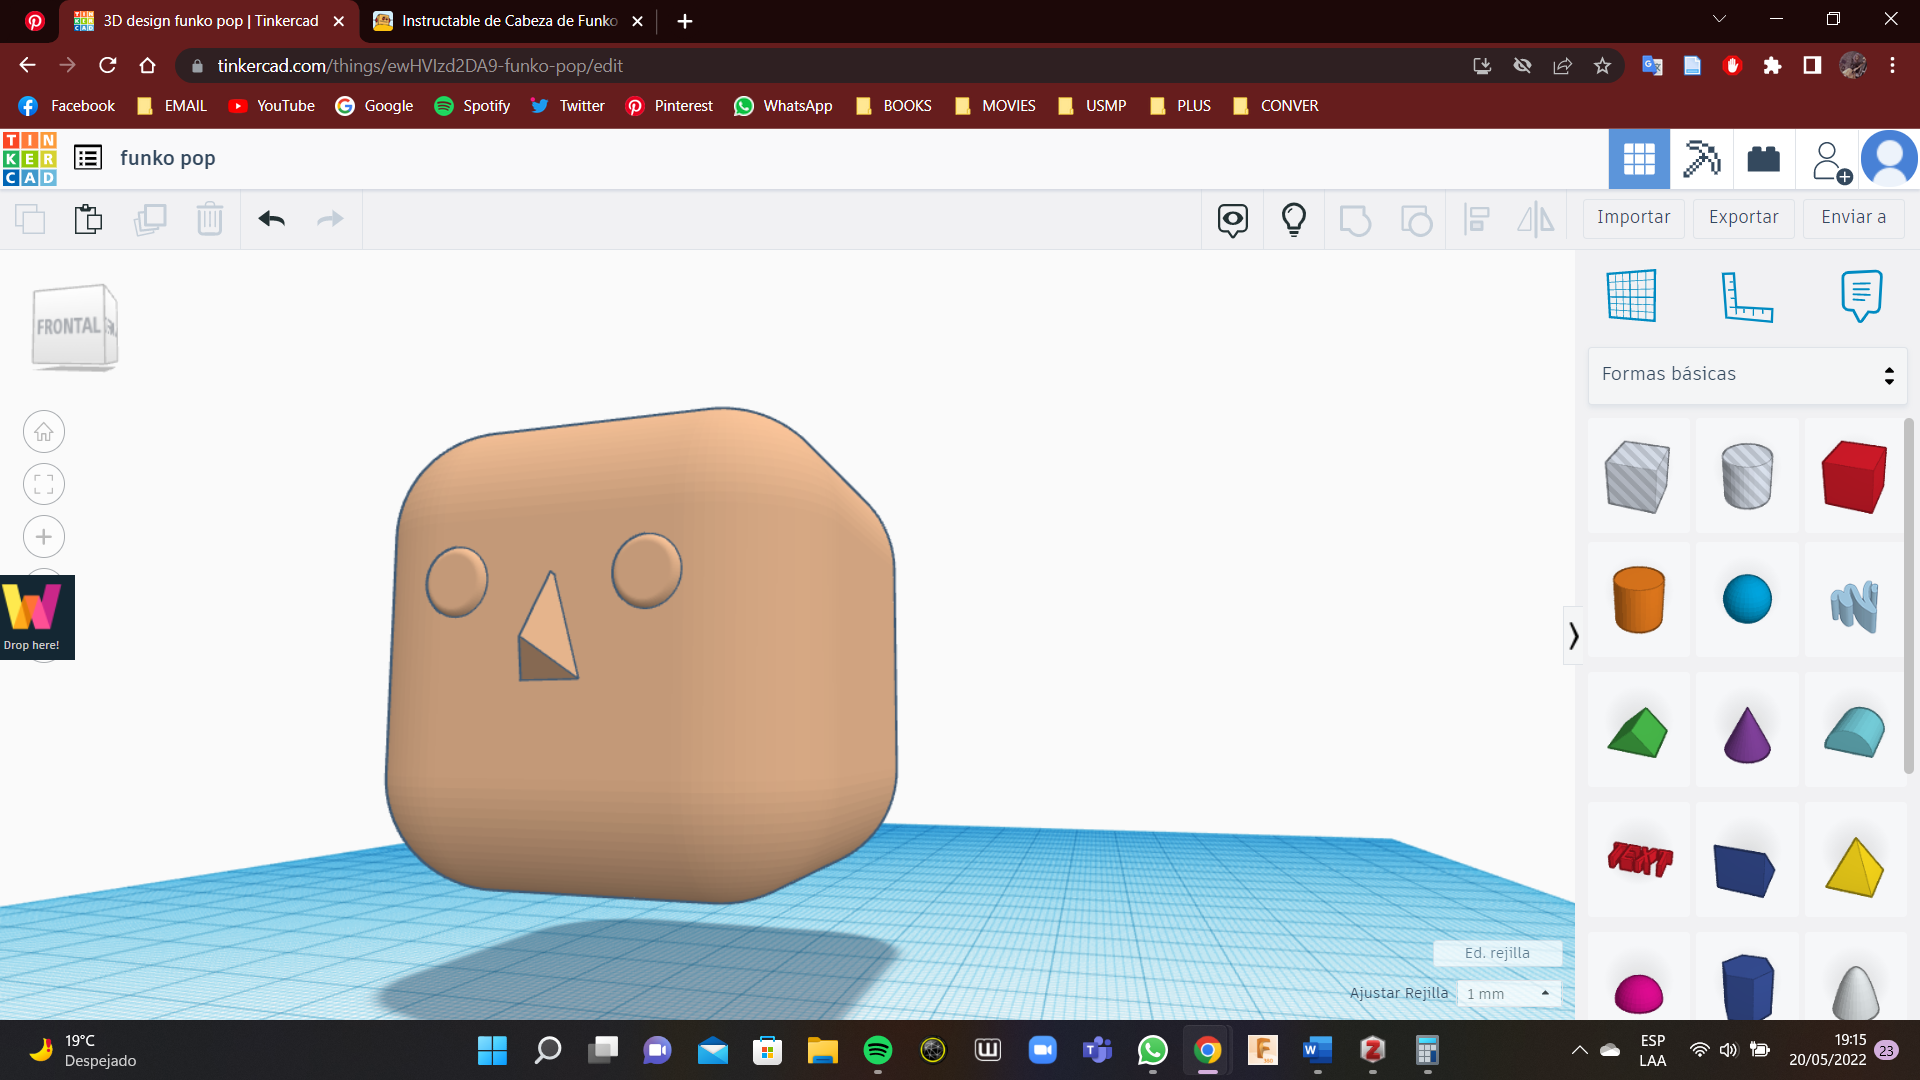Select the Workplane tool icon

pyautogui.click(x=1631, y=296)
